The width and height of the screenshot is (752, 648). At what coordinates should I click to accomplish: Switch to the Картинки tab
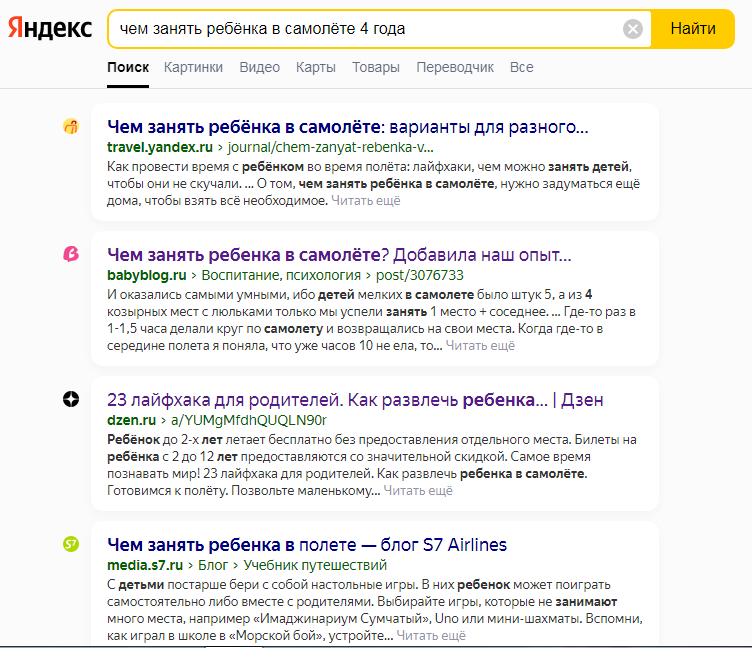(193, 67)
